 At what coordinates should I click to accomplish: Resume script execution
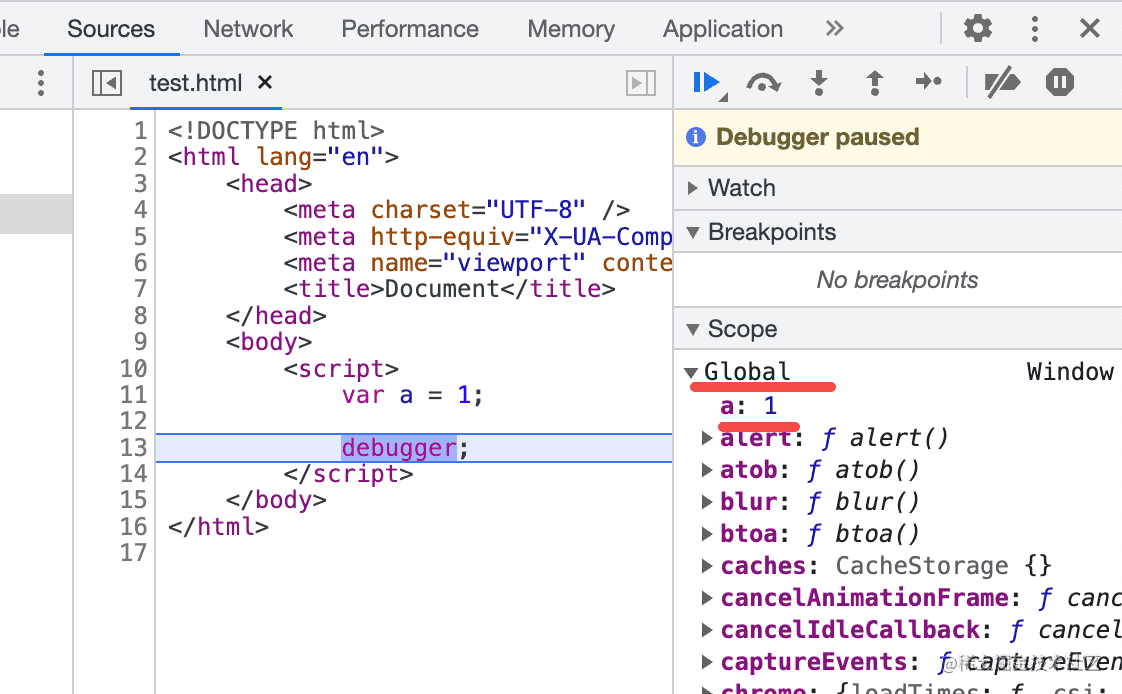tap(706, 82)
